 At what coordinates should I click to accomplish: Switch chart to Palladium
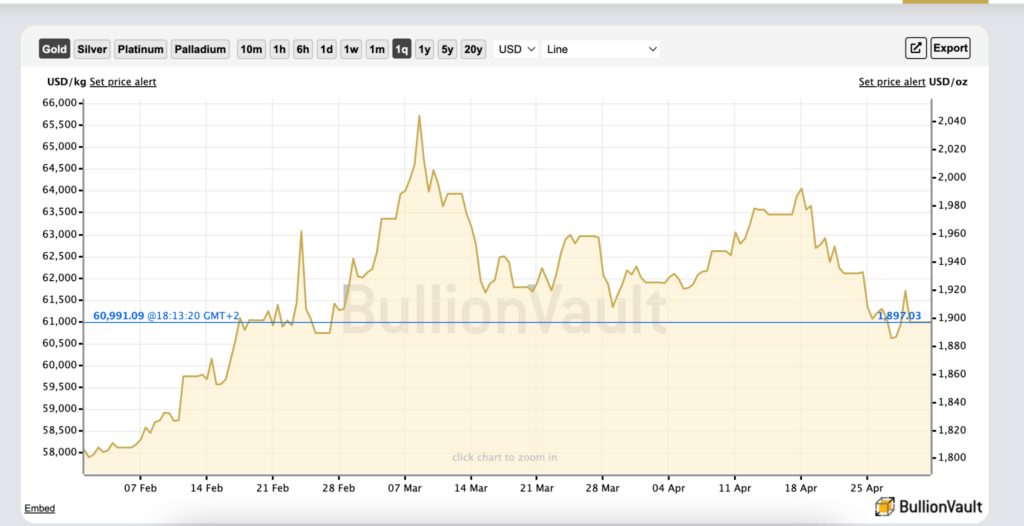[x=200, y=49]
